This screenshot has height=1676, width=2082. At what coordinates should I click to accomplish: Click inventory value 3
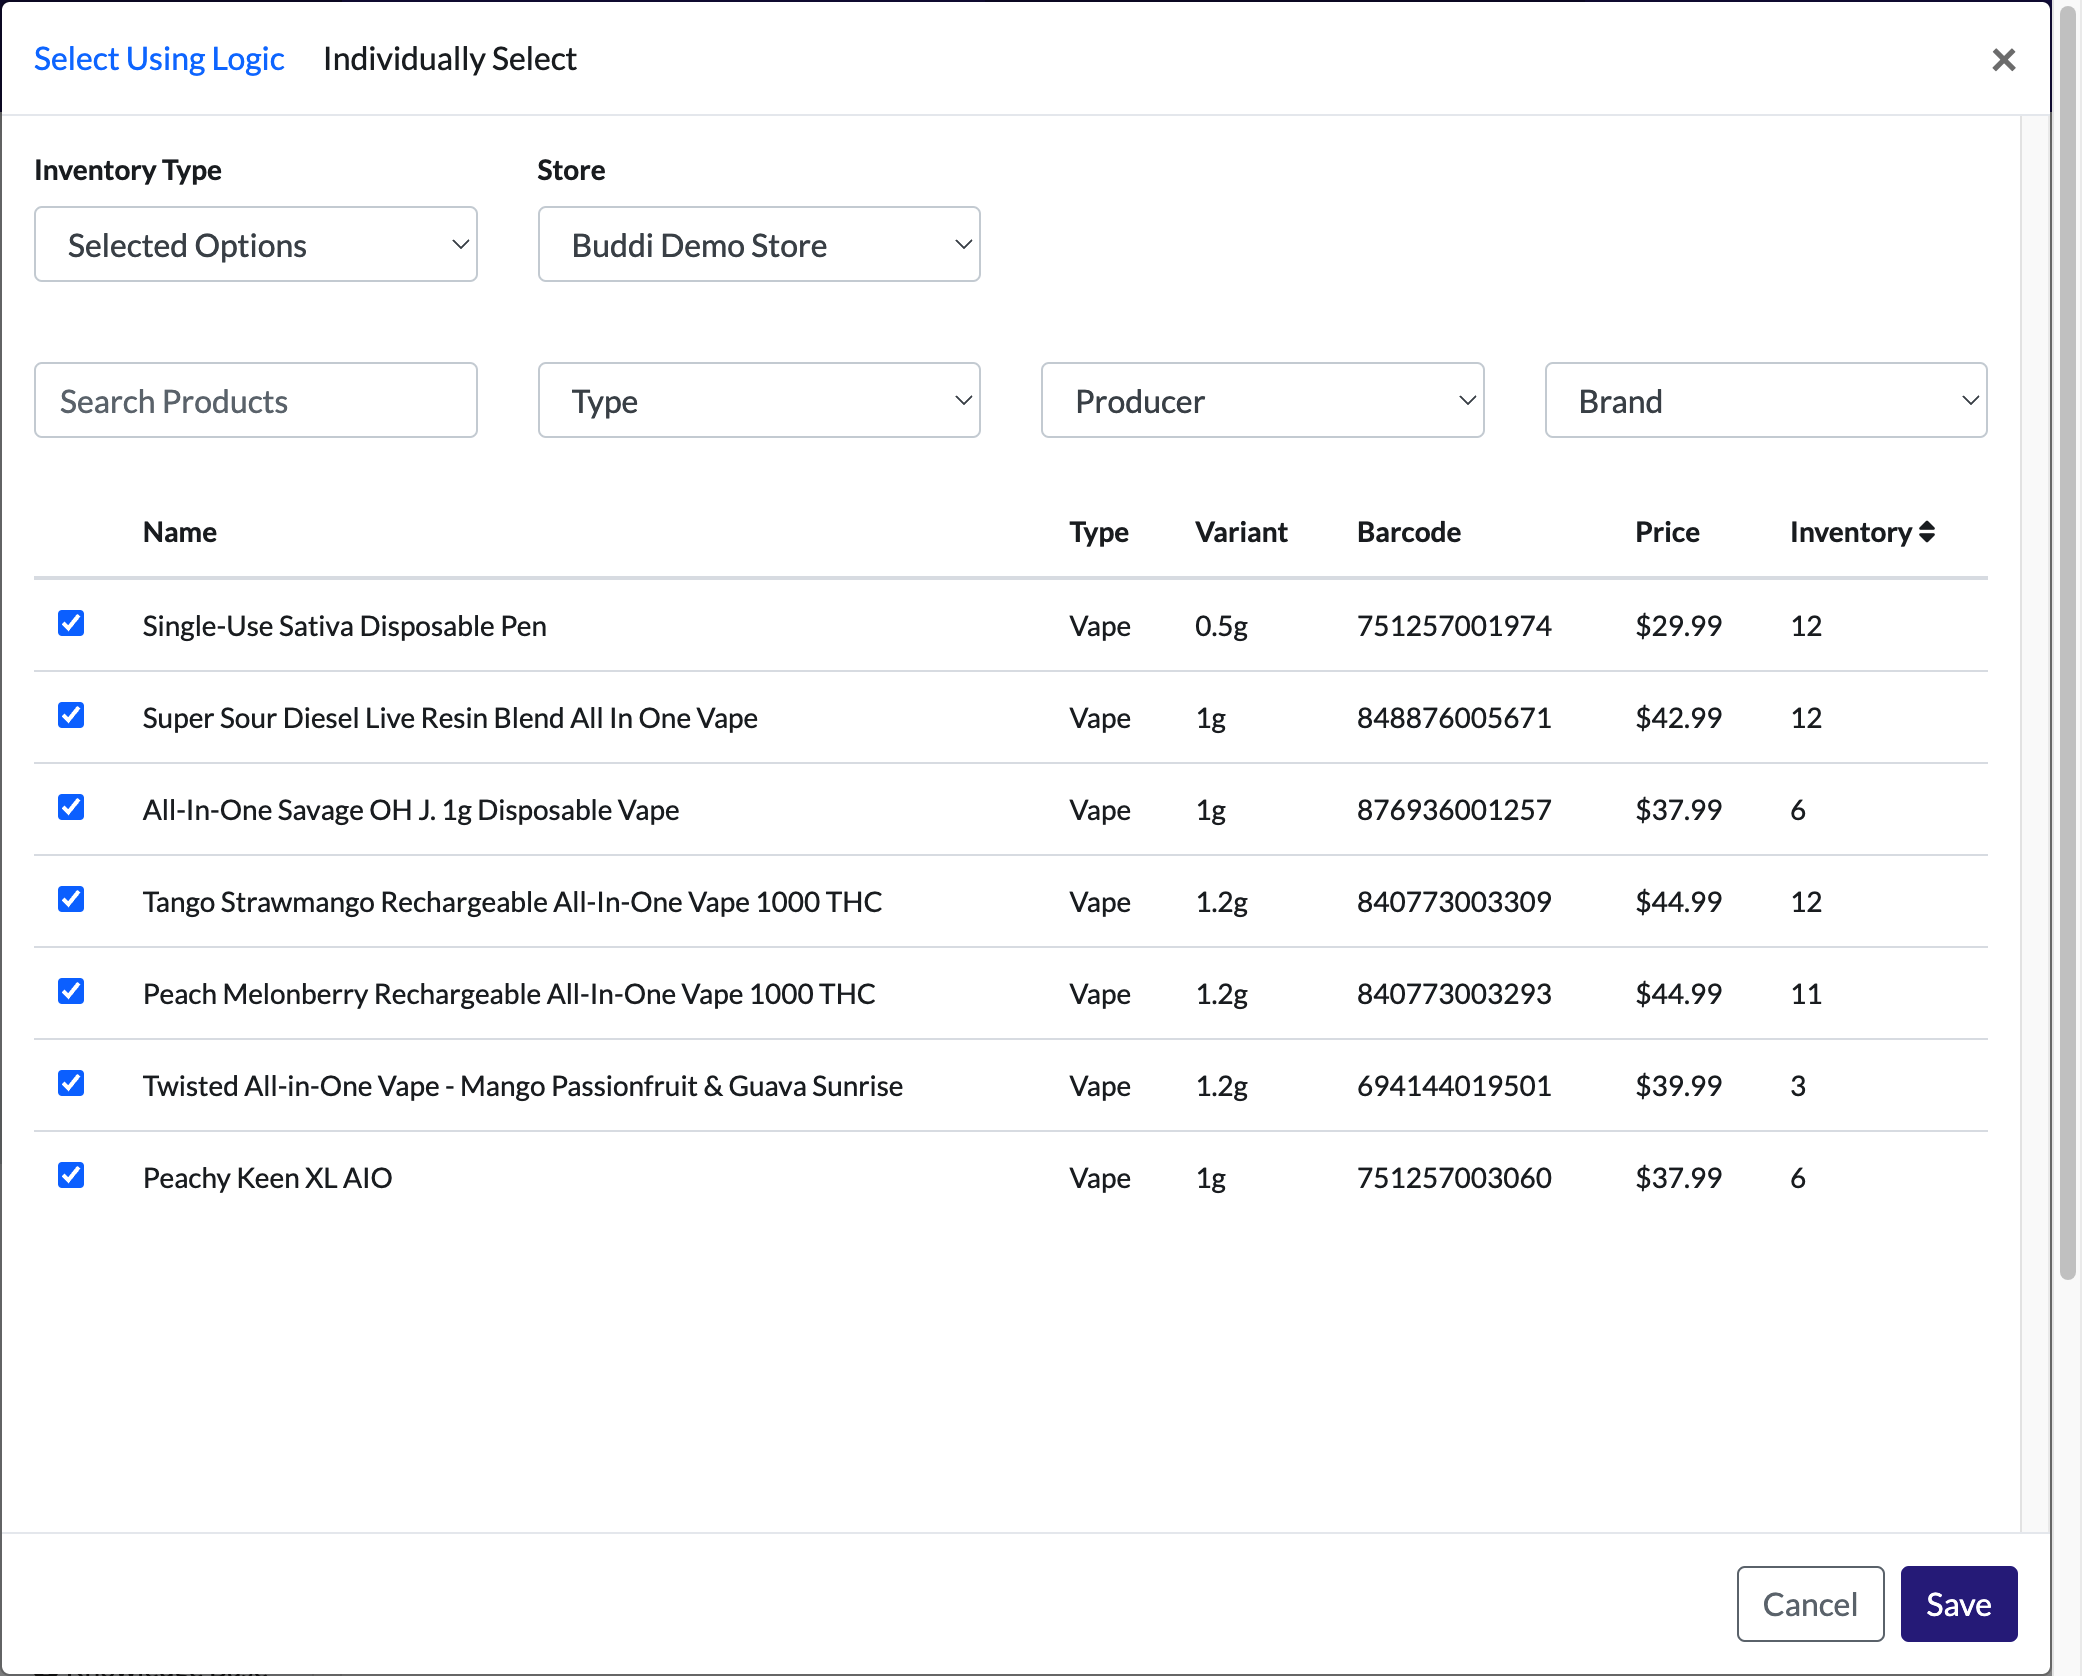click(x=1798, y=1086)
